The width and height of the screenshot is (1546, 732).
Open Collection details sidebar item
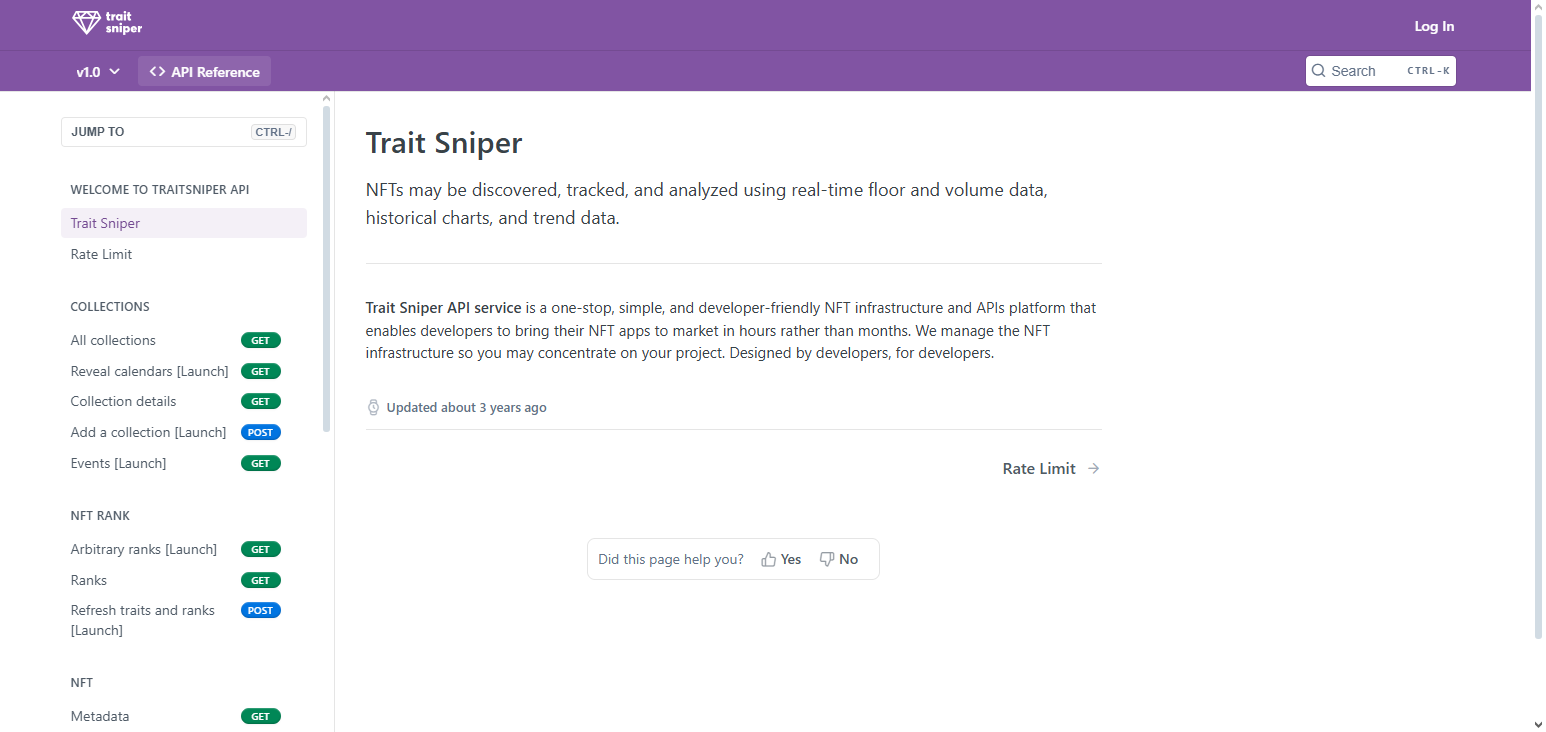tap(123, 402)
